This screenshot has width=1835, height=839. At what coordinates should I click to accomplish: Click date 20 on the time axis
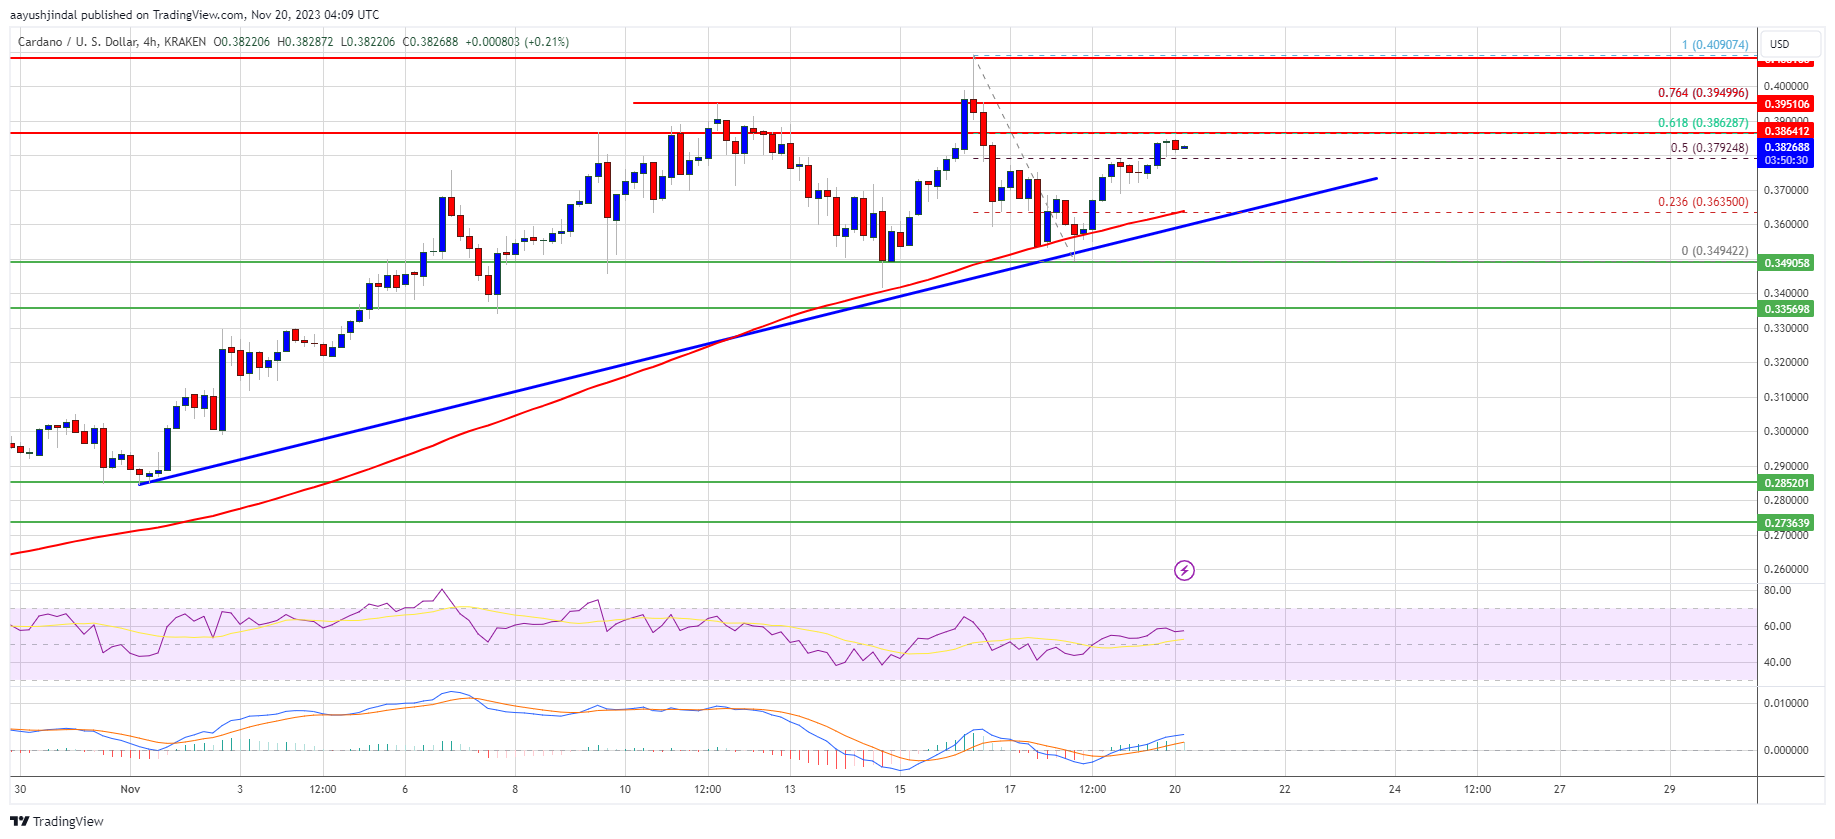pos(1175,789)
